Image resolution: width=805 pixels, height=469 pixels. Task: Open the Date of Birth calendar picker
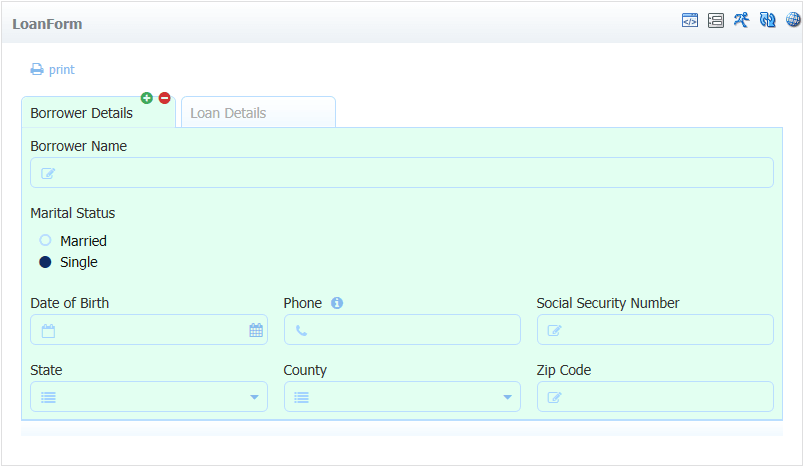coord(256,330)
